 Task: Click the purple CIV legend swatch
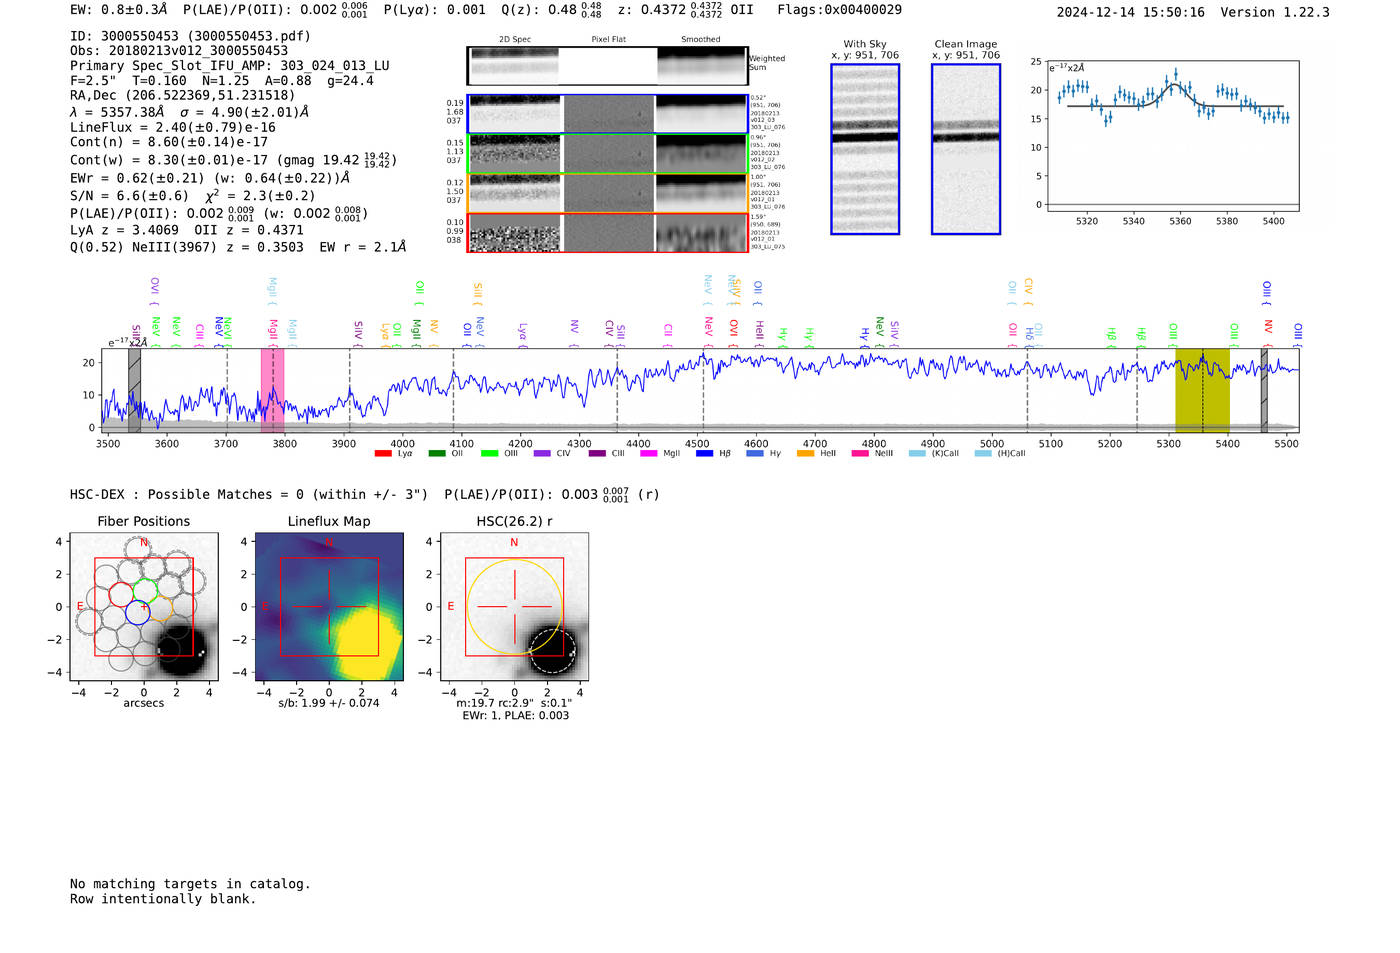[x=542, y=454]
